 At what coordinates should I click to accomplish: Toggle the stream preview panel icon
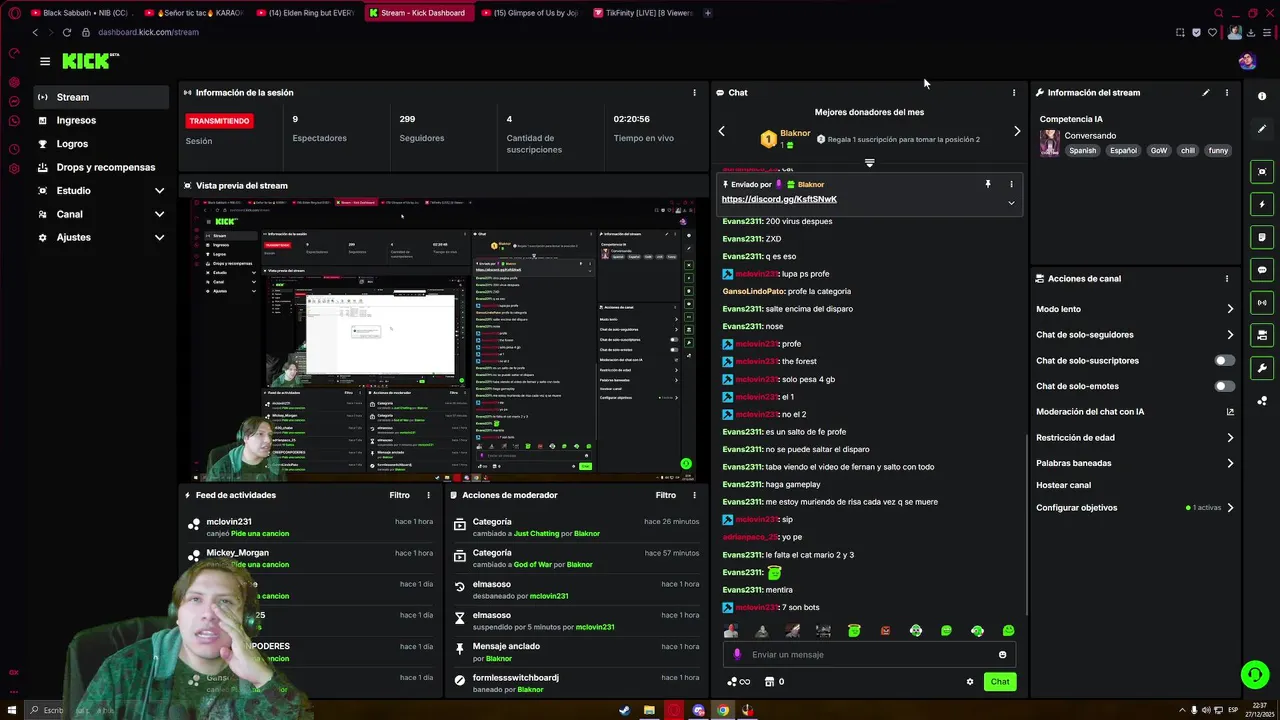[1262, 171]
